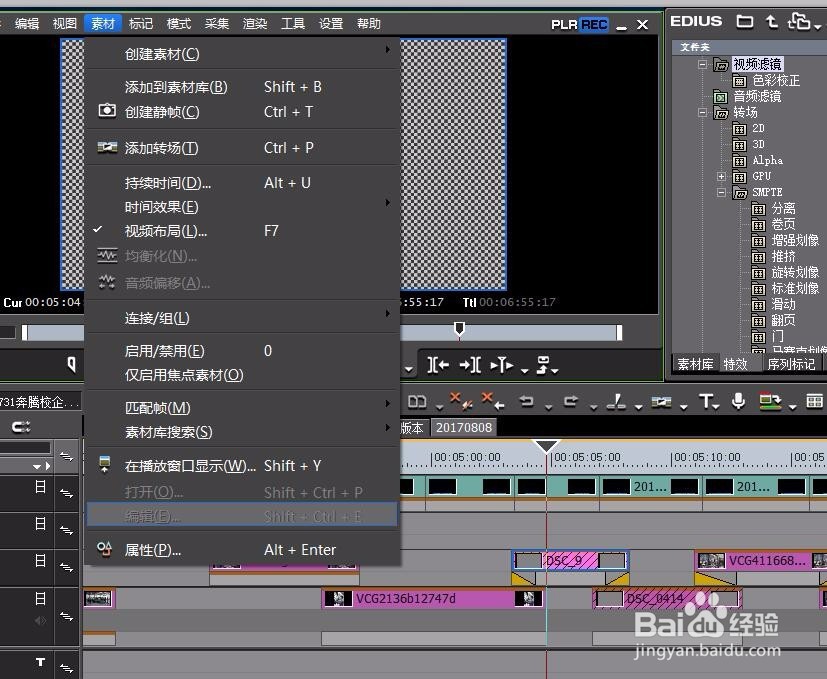Toggle the speaker icon on the VCG2136b12747d track
This screenshot has height=679, width=827.
click(x=40, y=621)
